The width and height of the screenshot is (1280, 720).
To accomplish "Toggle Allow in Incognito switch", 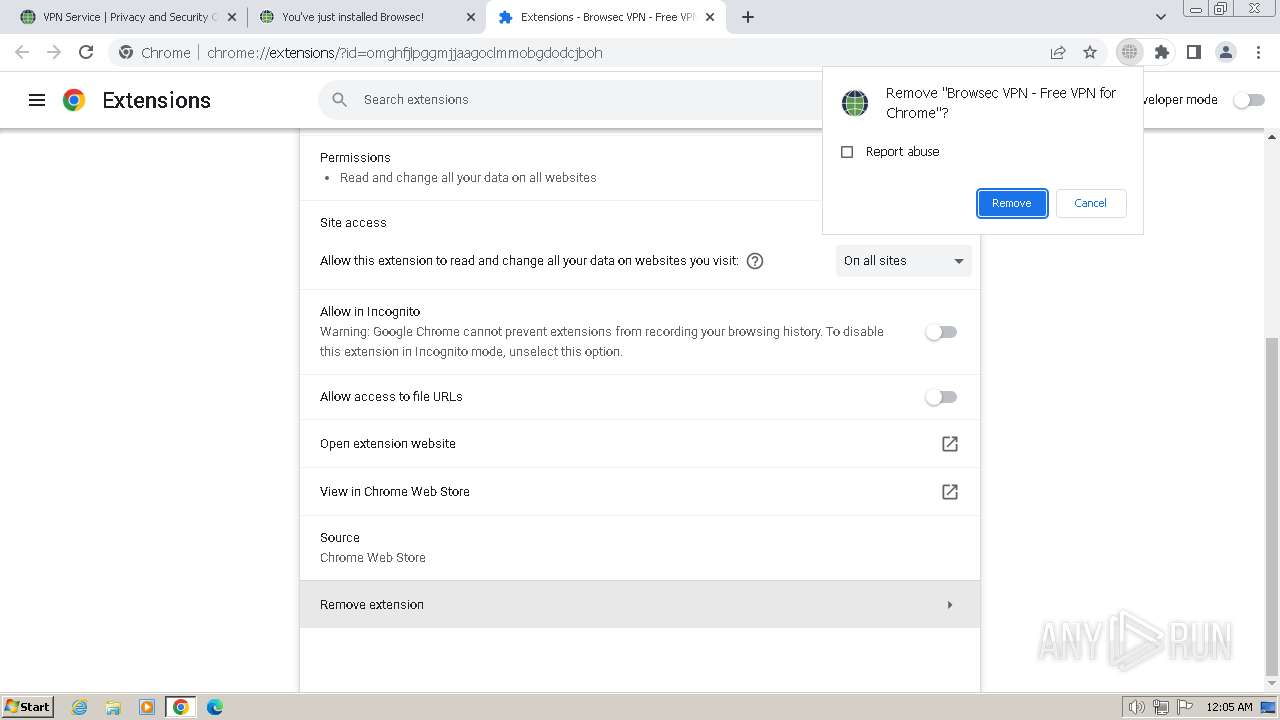I will tap(941, 332).
